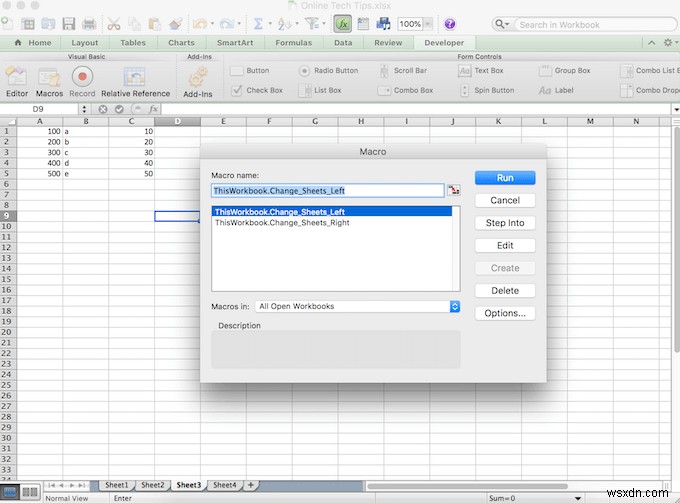Insert a Spin Button form control
Viewport: 680px width, 503px height.
pyautogui.click(x=487, y=90)
